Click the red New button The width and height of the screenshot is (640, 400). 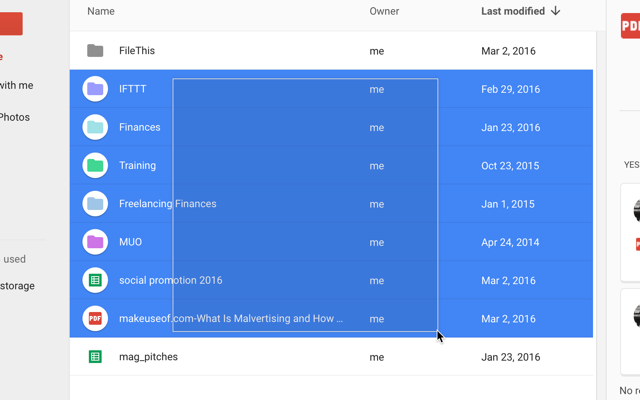(11, 24)
